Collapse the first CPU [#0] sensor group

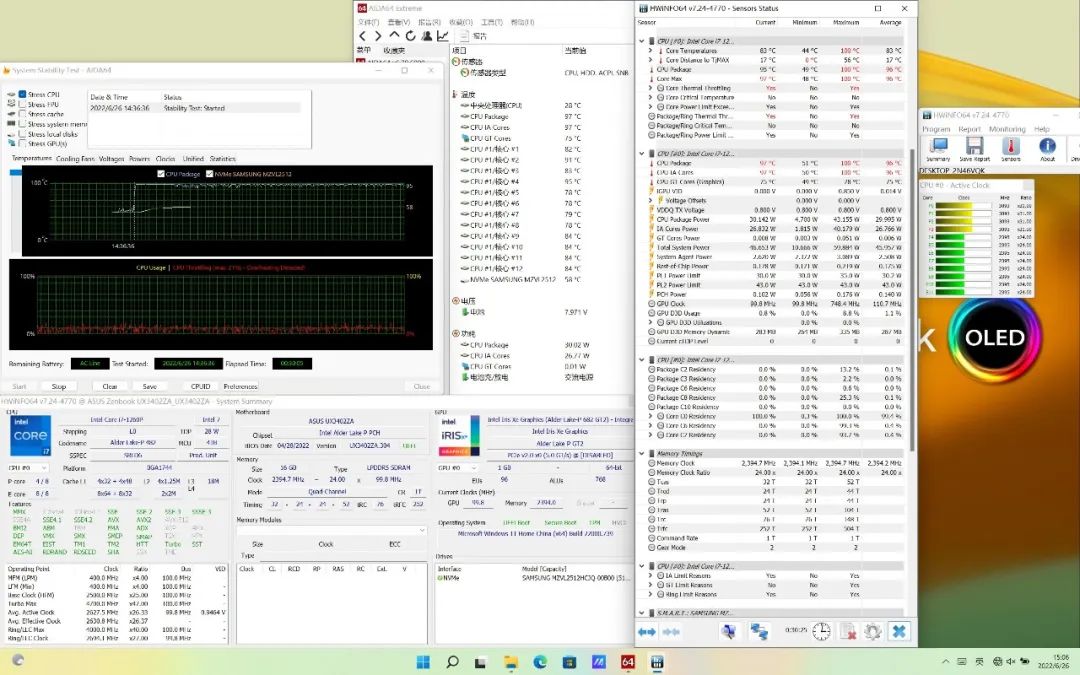[642, 41]
